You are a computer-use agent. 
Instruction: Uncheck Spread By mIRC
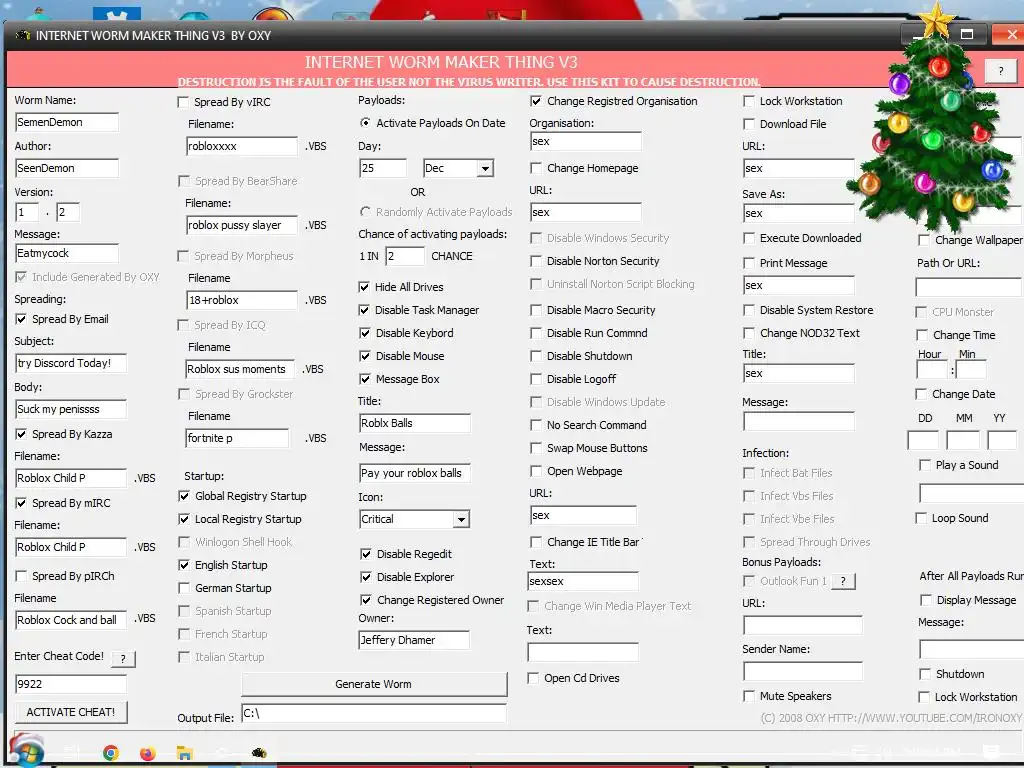[21, 503]
